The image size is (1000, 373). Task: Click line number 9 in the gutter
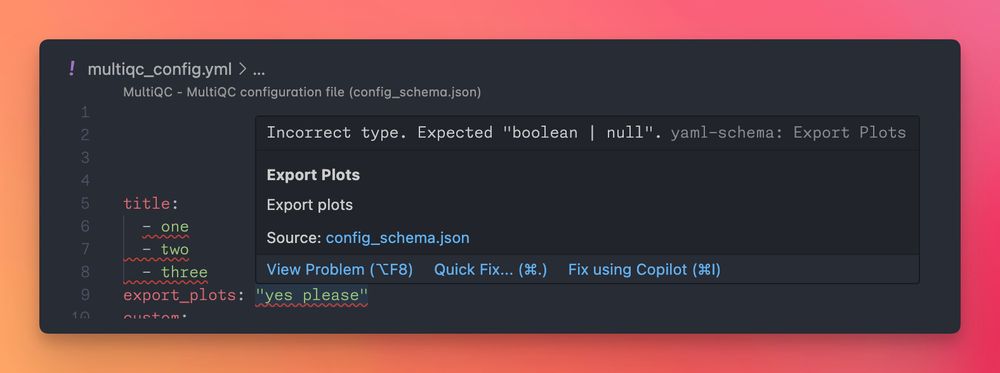tap(85, 295)
